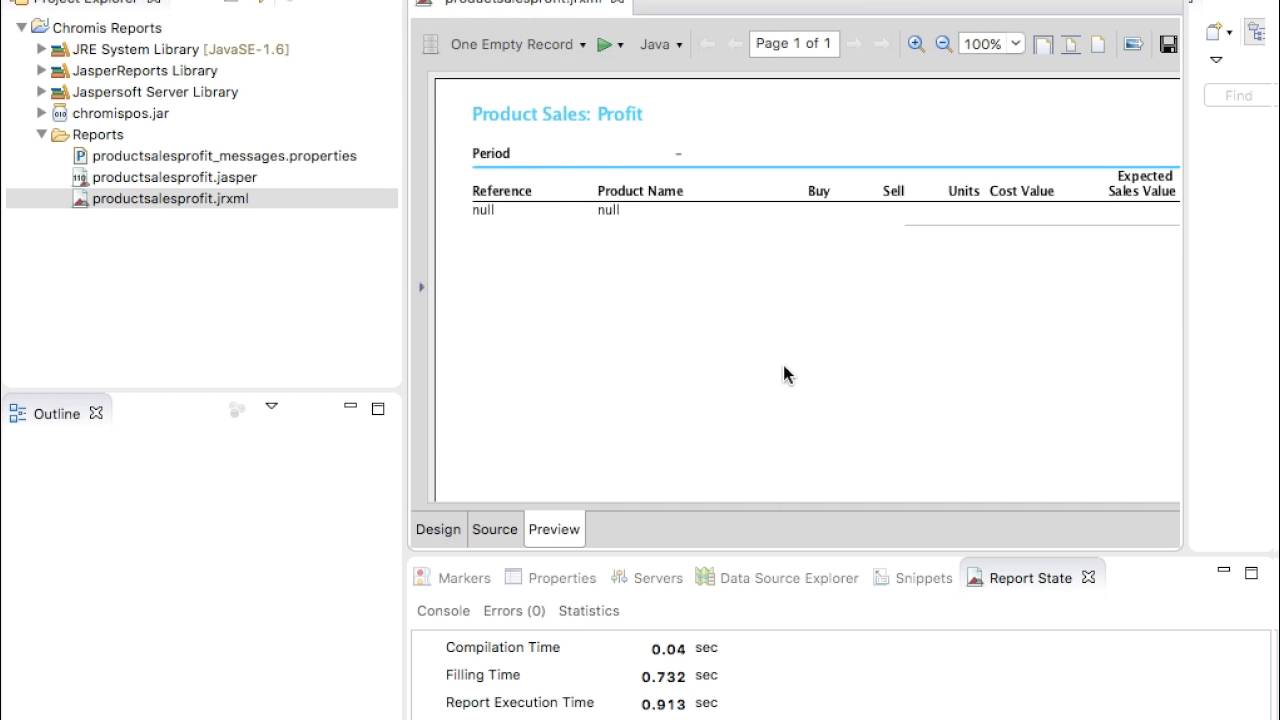Open the Markers view tab
1280x720 pixels.
click(x=452, y=578)
